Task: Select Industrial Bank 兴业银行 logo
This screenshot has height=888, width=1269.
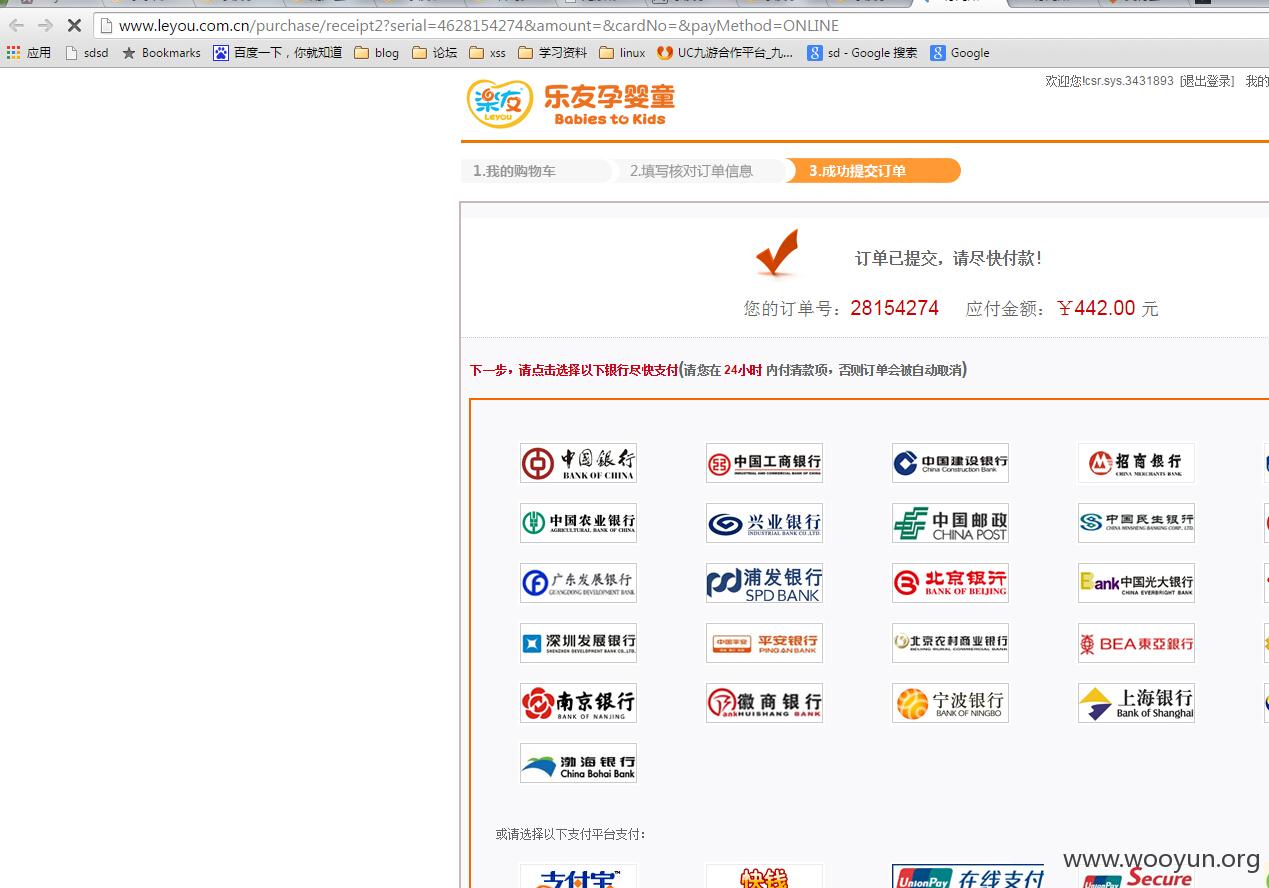Action: pos(764,523)
